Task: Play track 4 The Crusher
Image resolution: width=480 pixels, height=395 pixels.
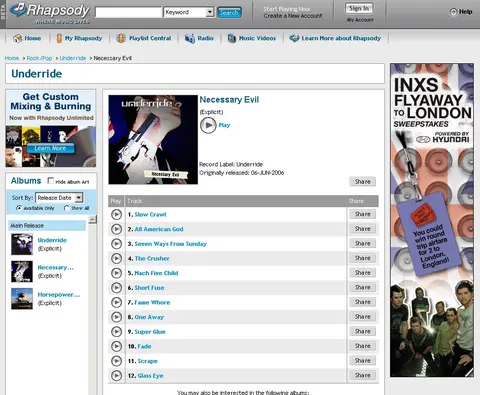Action: (116, 258)
